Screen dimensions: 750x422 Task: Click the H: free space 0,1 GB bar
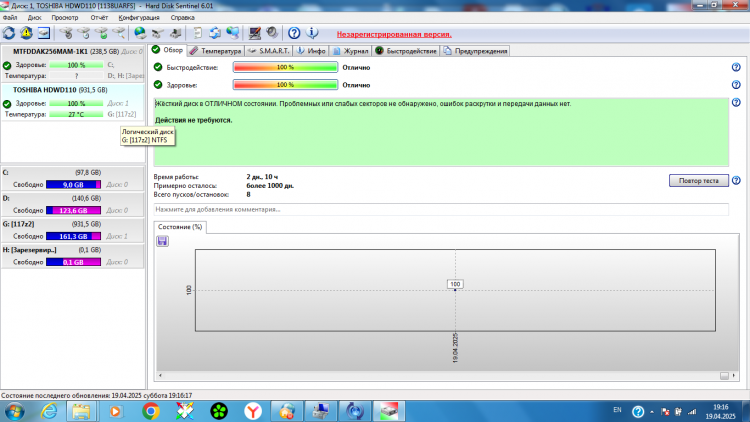73,262
